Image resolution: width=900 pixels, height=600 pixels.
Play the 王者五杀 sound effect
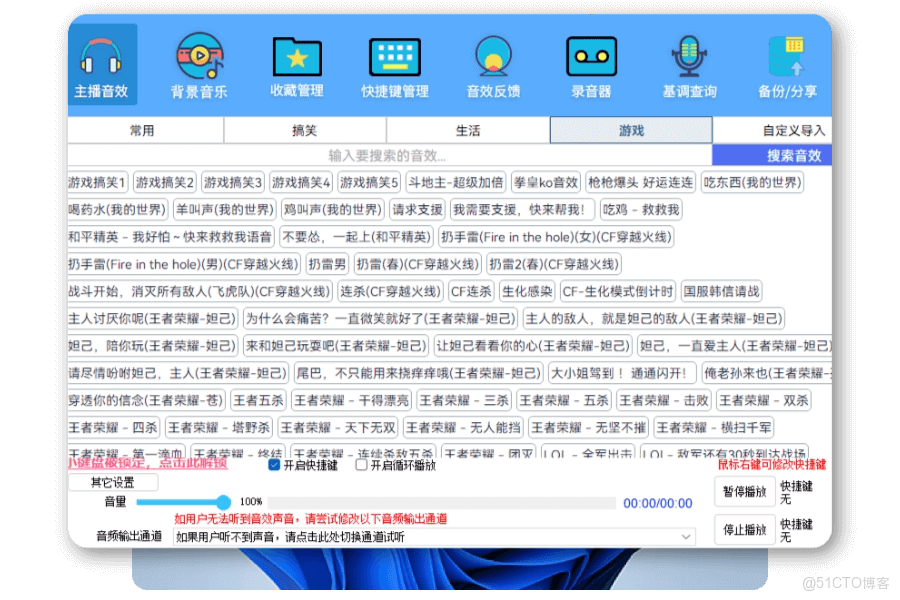click(x=258, y=400)
